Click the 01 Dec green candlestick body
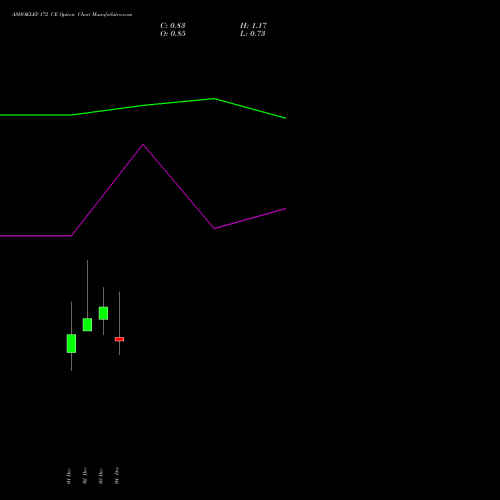The height and width of the screenshot is (500, 500). pyautogui.click(x=71, y=343)
